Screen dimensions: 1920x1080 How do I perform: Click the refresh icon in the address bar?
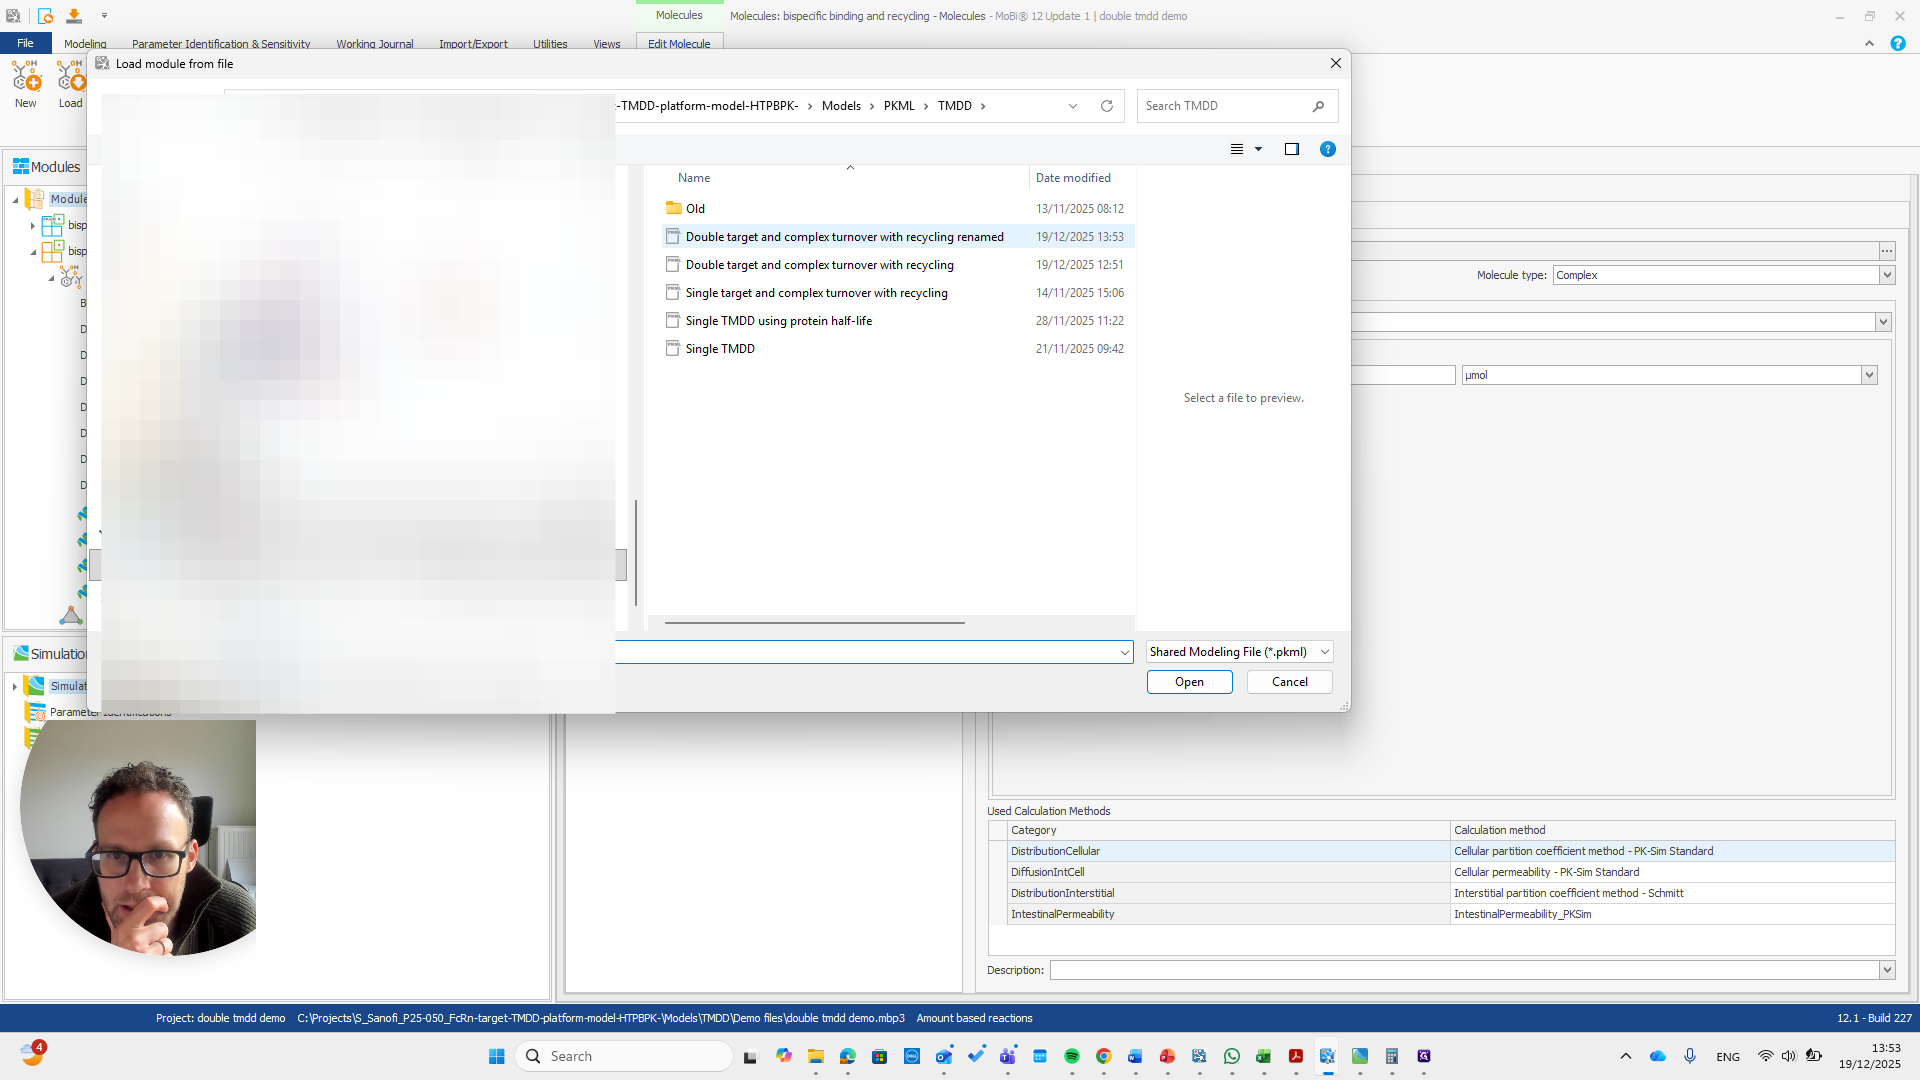tap(1106, 106)
